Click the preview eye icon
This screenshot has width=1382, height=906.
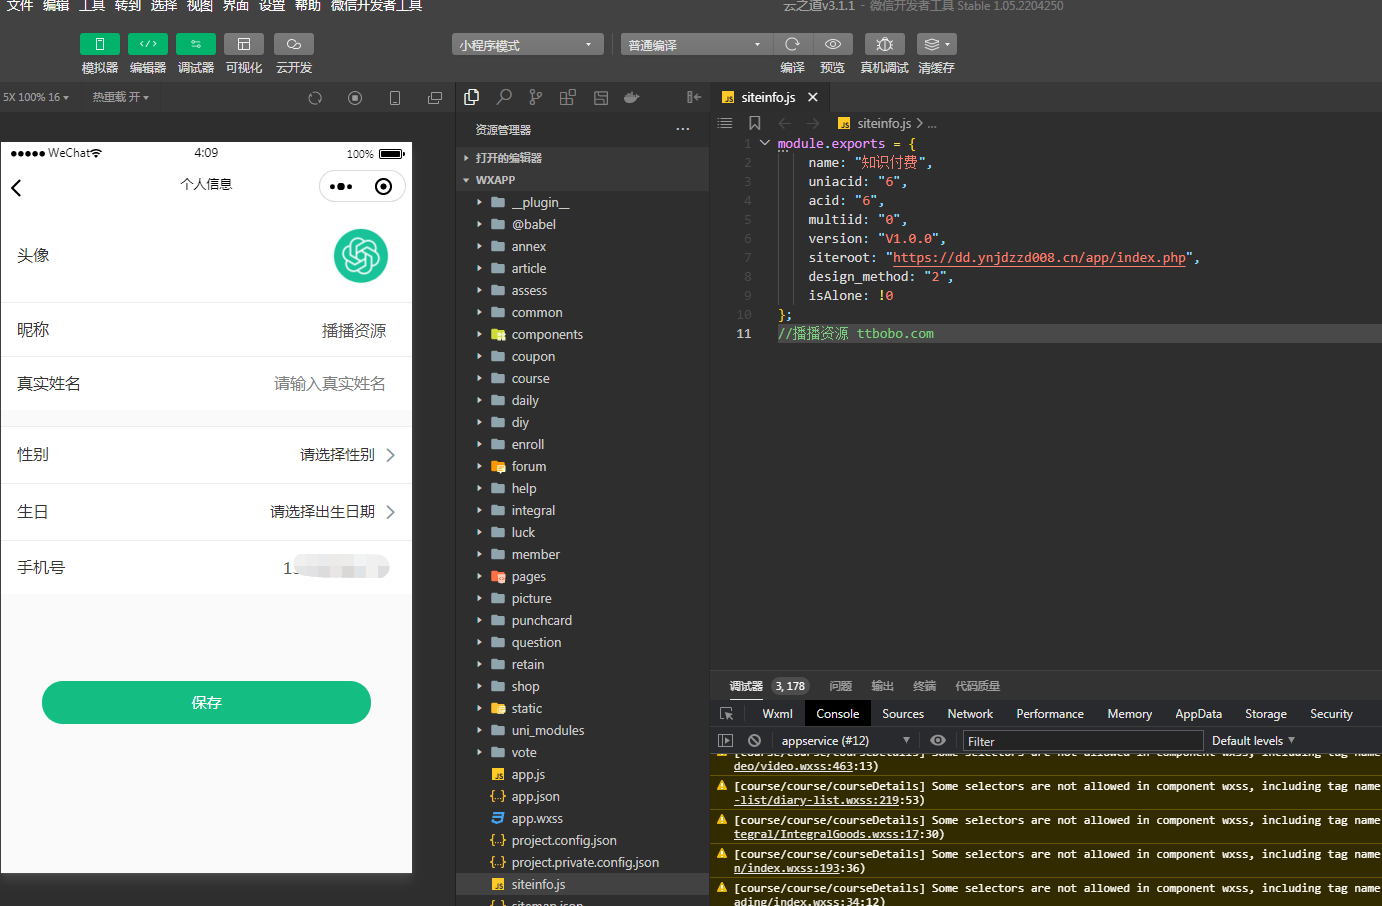pyautogui.click(x=832, y=44)
